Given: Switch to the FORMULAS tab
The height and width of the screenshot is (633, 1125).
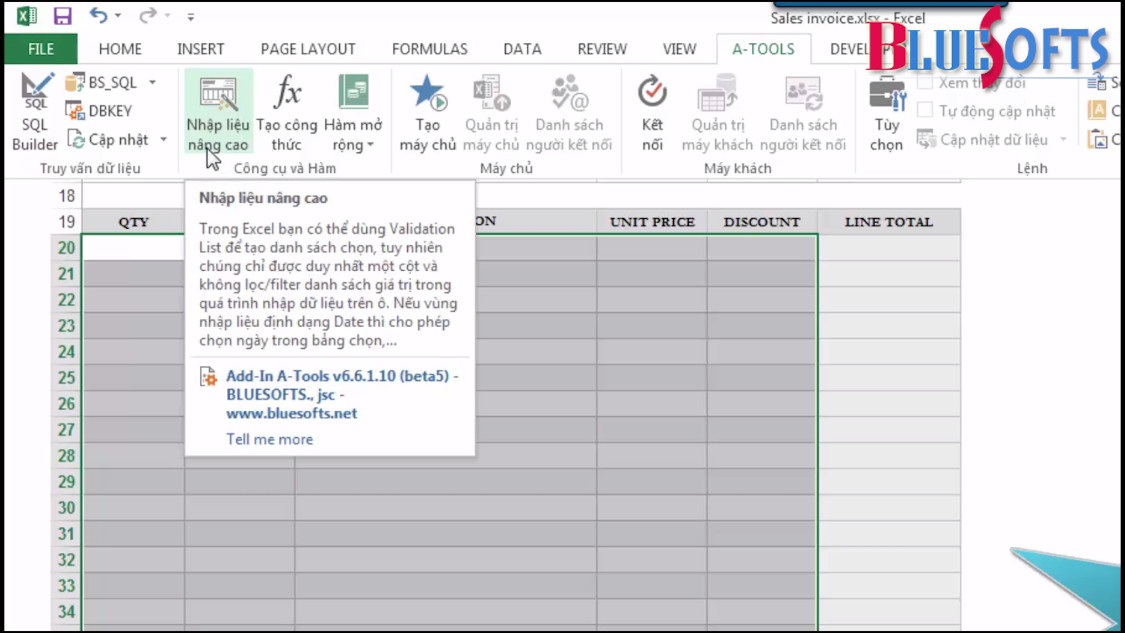Looking at the screenshot, I should [430, 49].
